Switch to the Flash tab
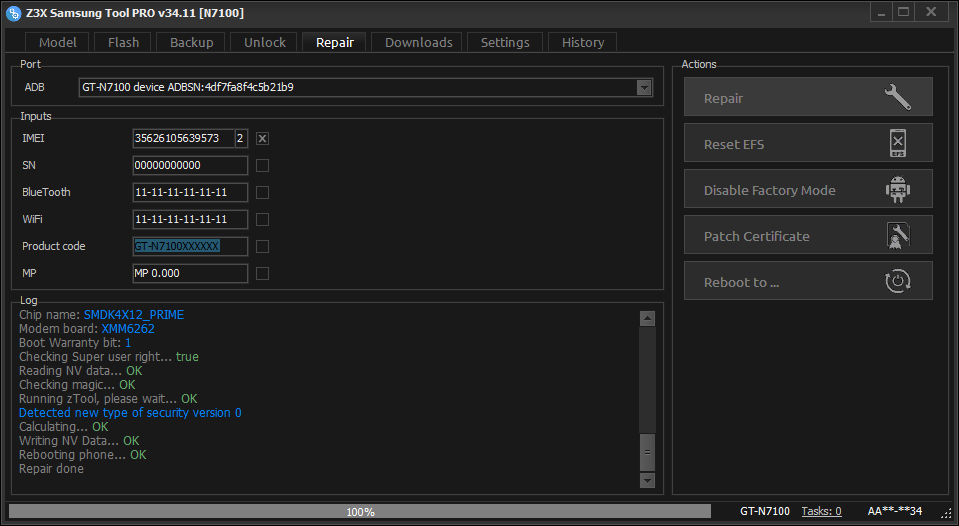This screenshot has height=526, width=959. click(123, 42)
